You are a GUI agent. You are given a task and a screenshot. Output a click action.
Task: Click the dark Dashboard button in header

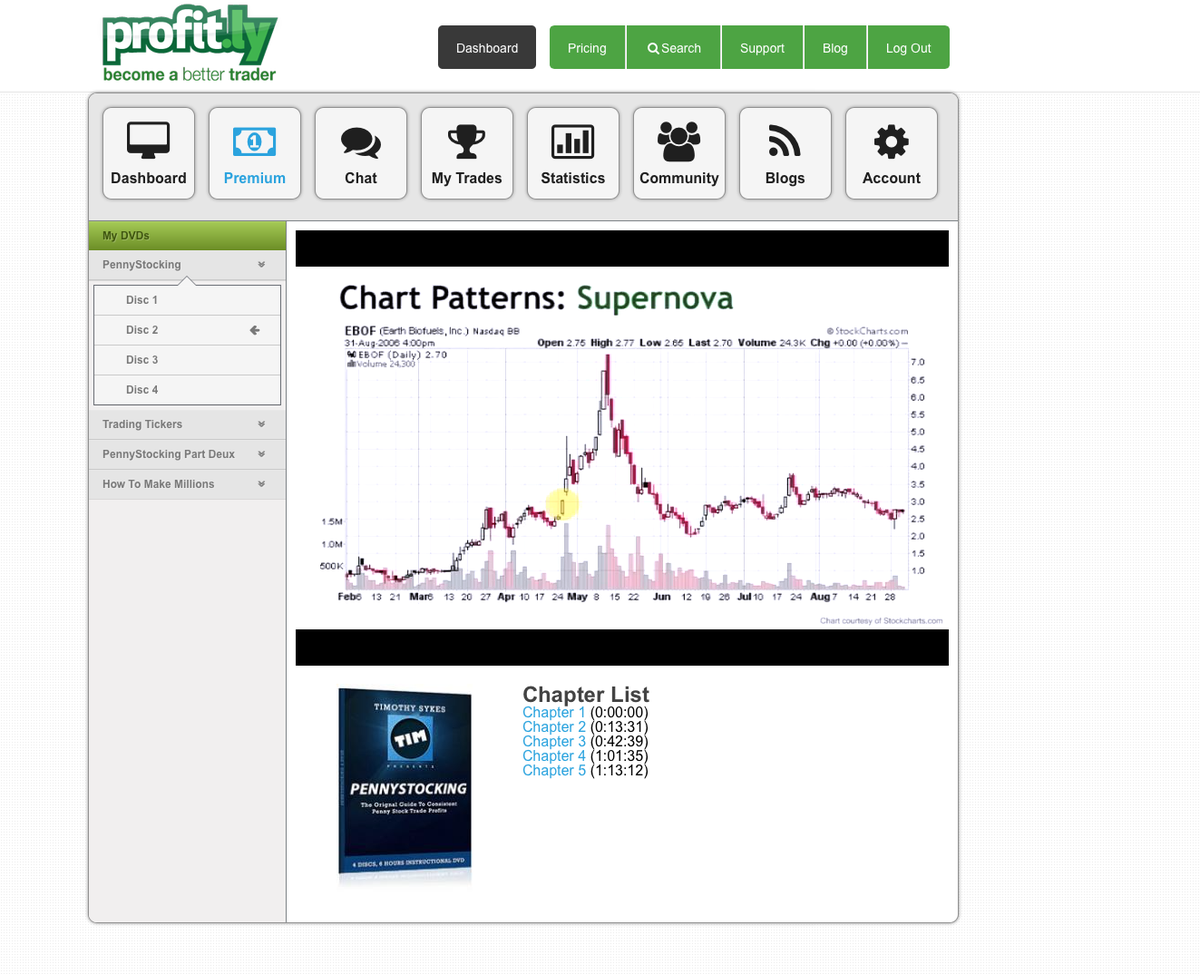pyautogui.click(x=487, y=47)
